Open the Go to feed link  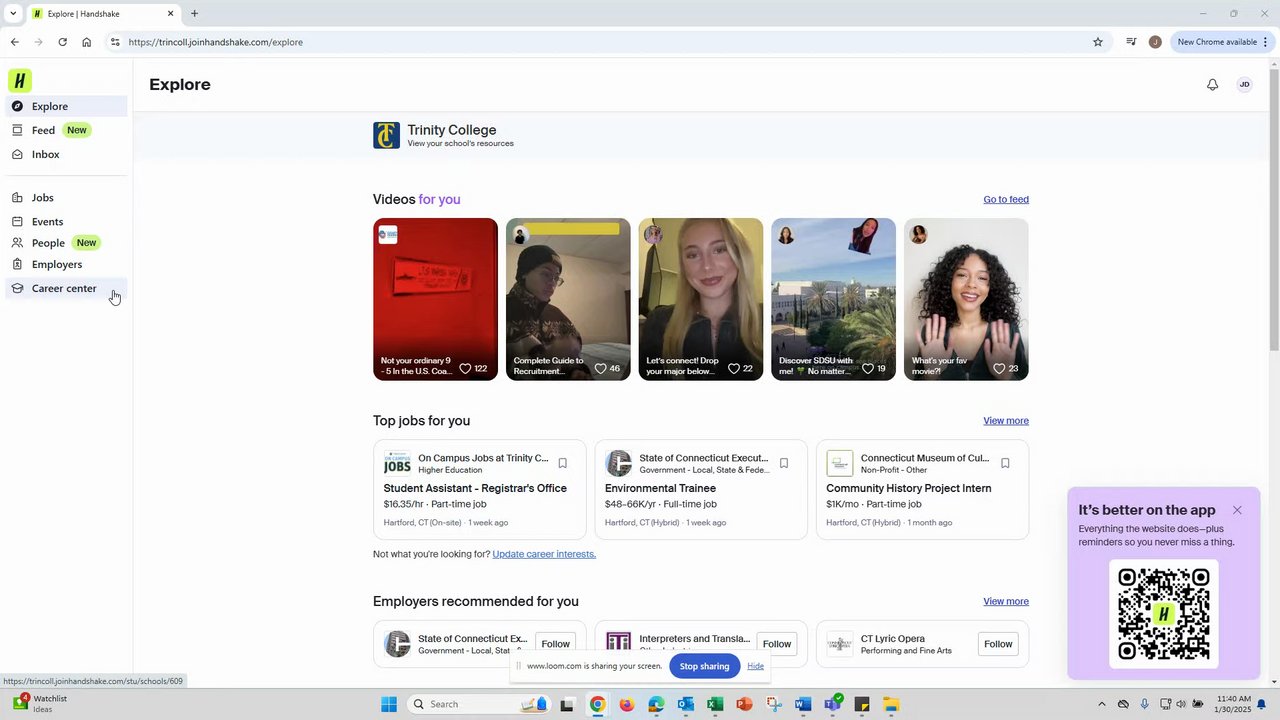click(x=1006, y=199)
